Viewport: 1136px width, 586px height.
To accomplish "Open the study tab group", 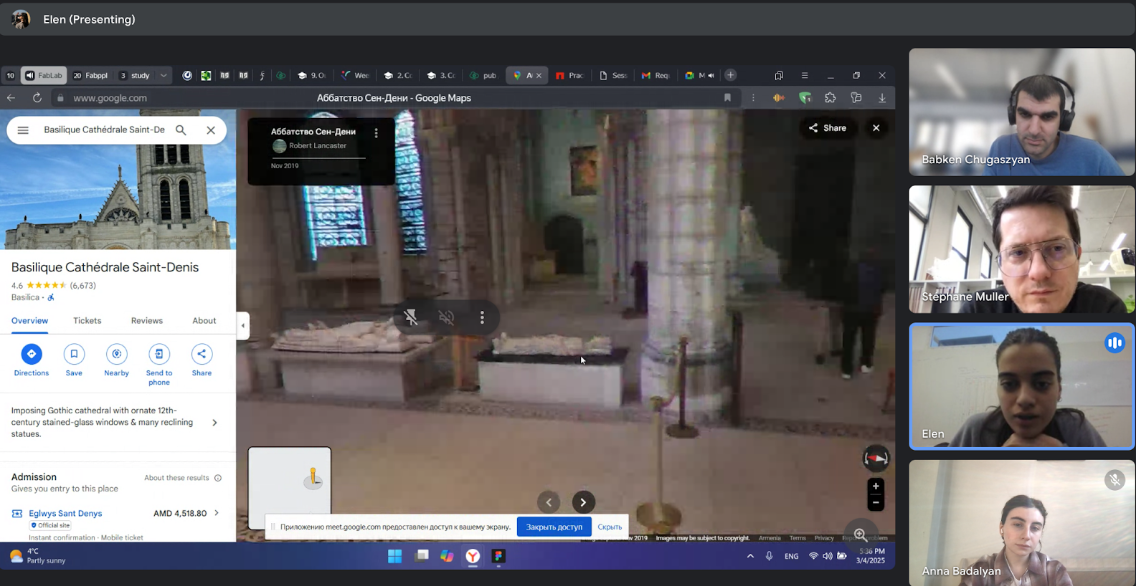I will [x=135, y=75].
